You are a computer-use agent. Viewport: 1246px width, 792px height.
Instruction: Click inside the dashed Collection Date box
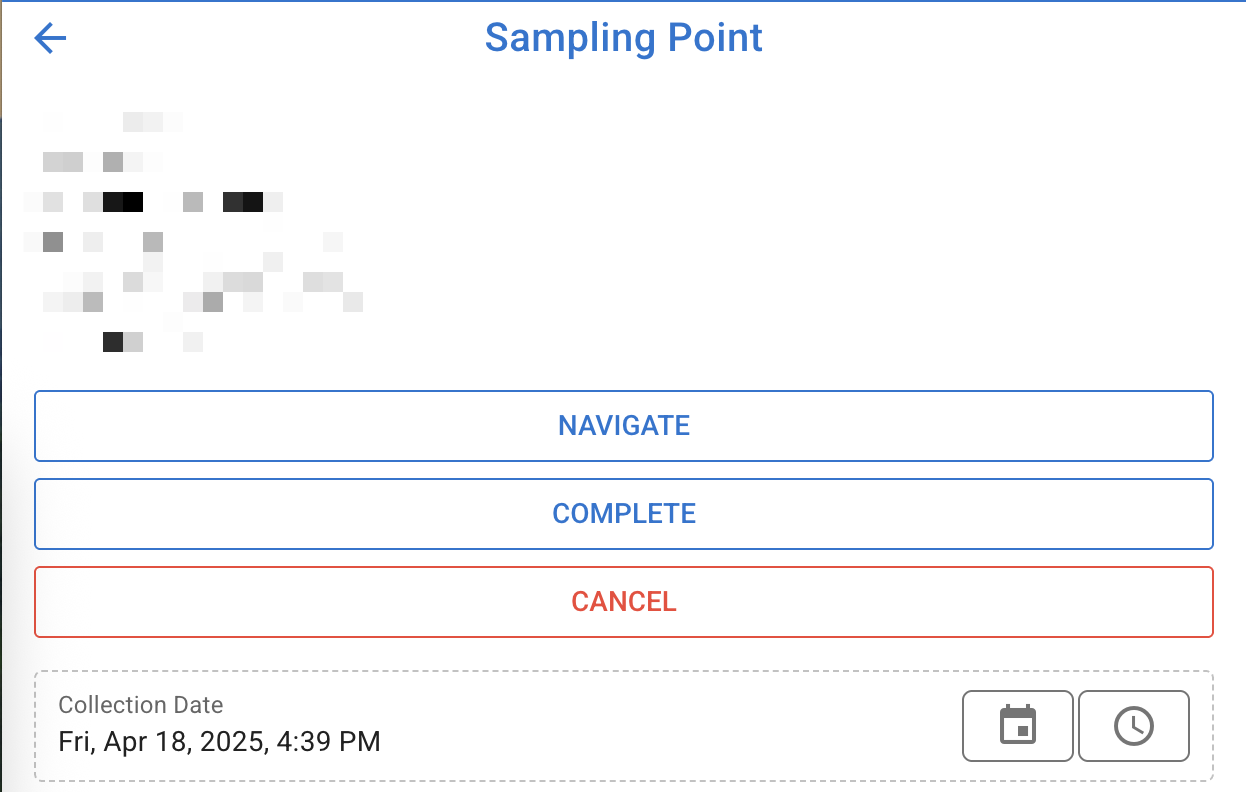click(624, 726)
